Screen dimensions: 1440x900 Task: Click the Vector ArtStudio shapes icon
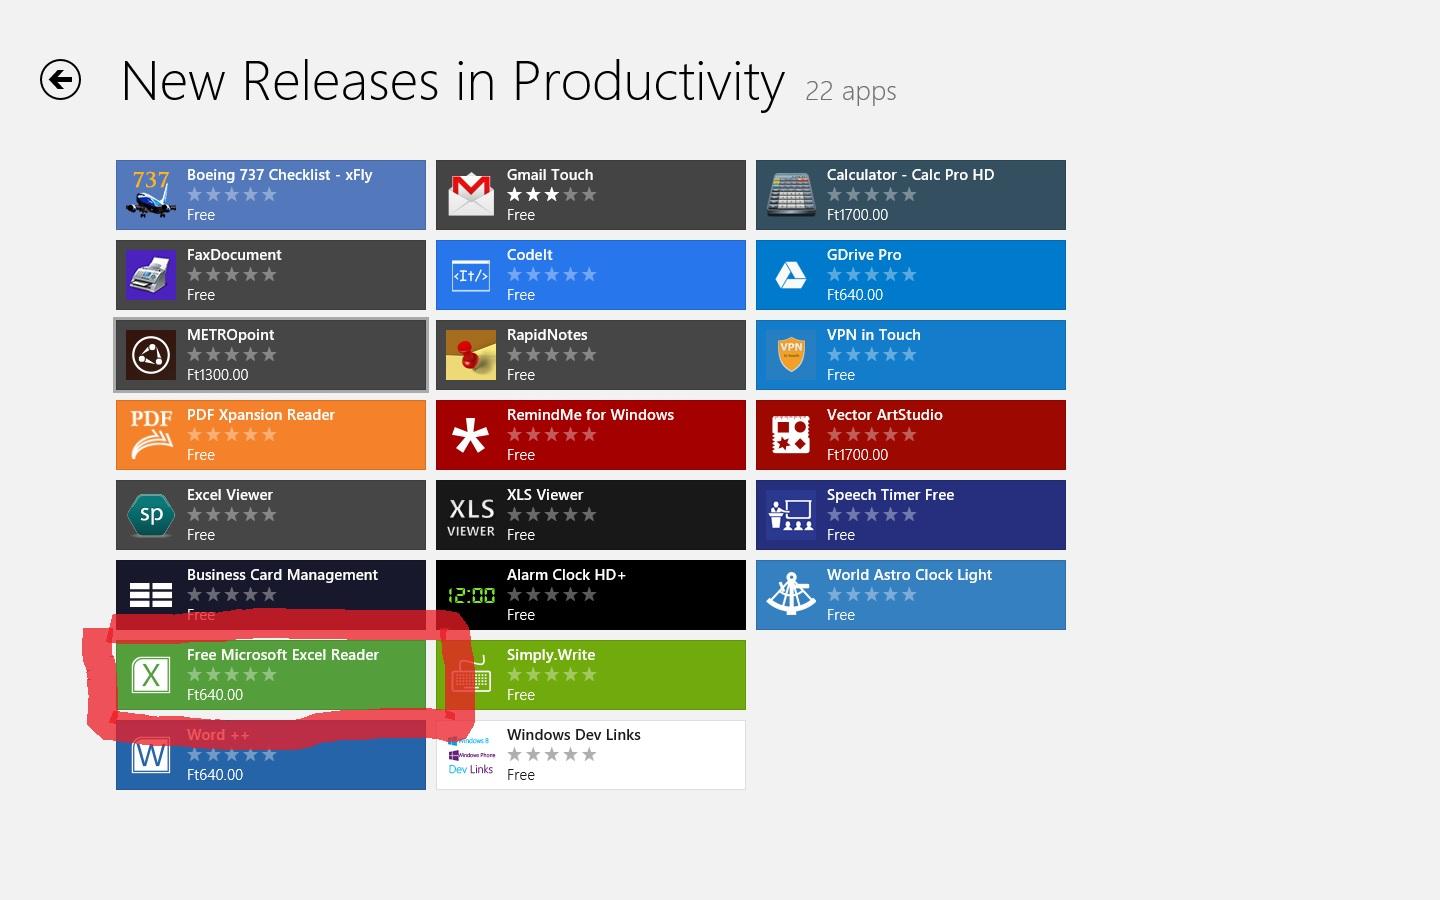791,435
